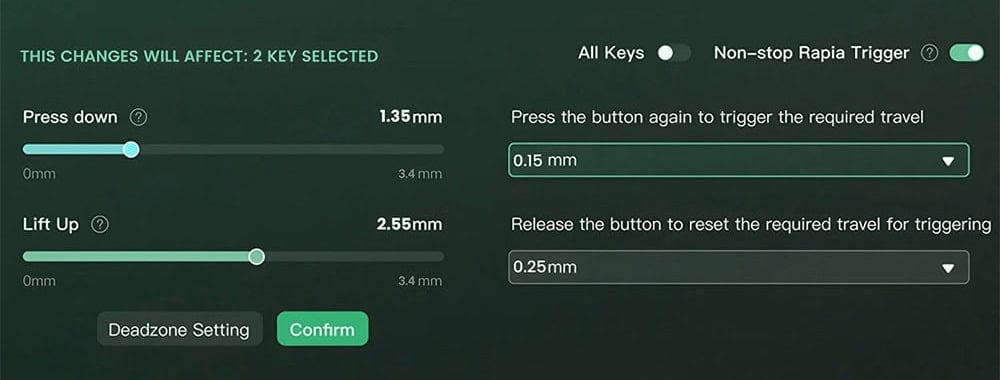Expand the arrow on the 0.15 mm combo box
1000x380 pixels.
pyautogui.click(x=948, y=161)
